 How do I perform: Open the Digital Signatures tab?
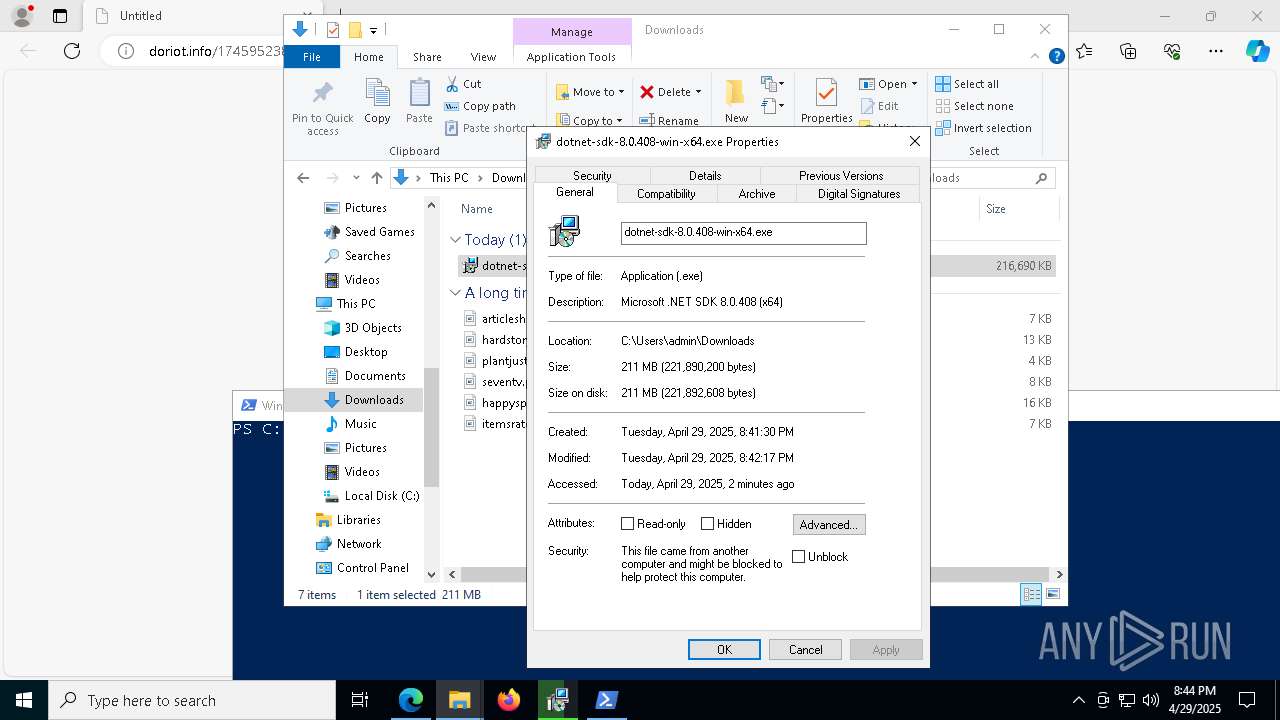click(859, 194)
